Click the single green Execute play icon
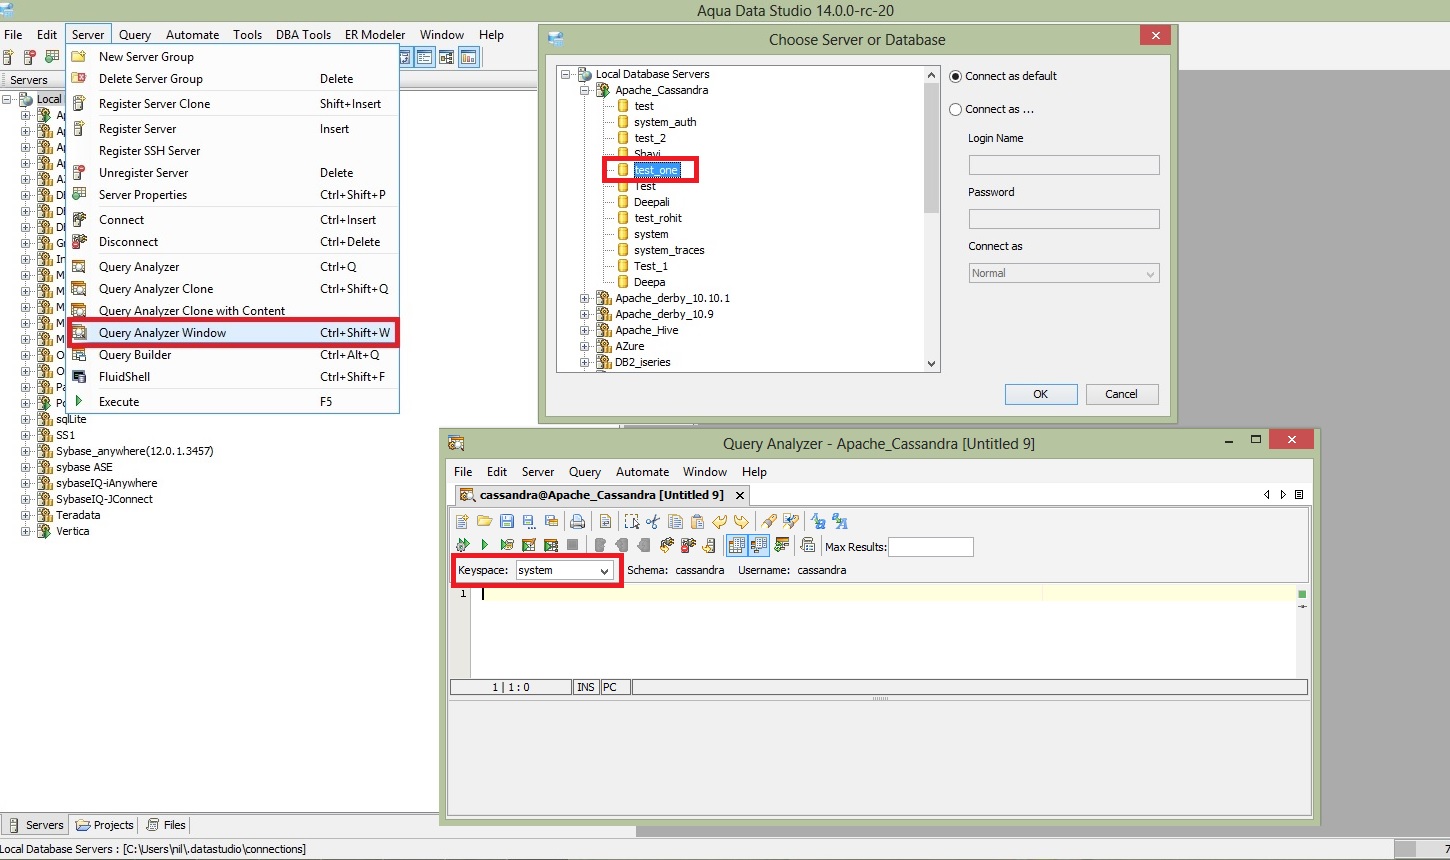 click(x=484, y=545)
